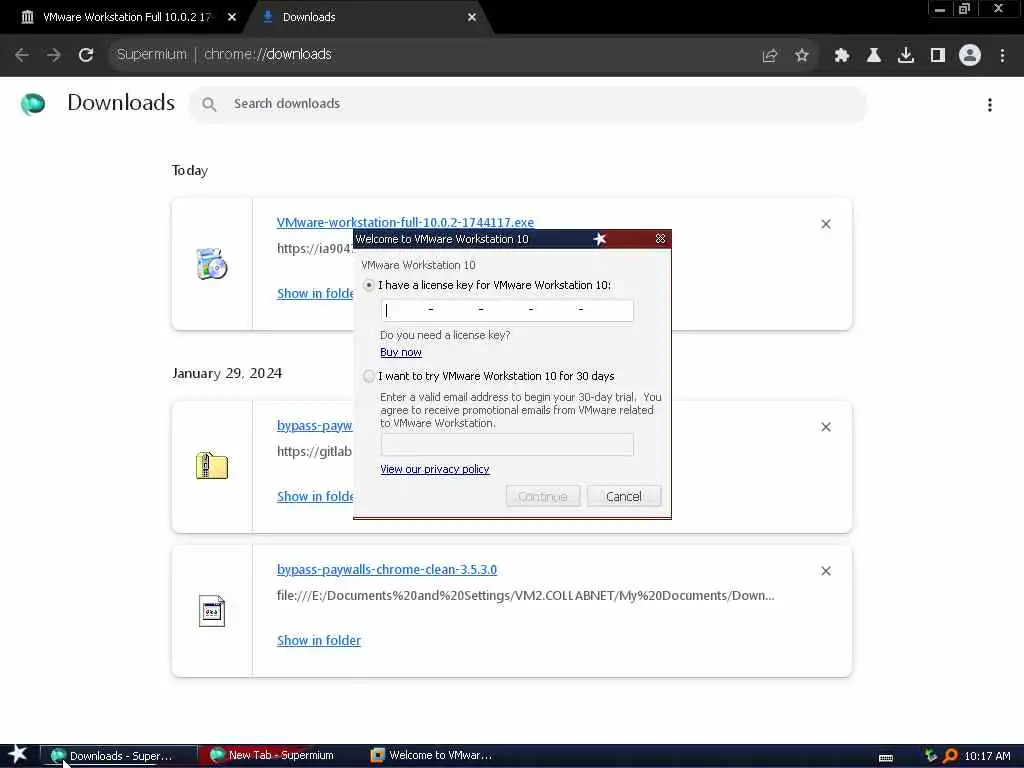Click the 'Today' date heading
Image resolution: width=1024 pixels, height=768 pixels.
coord(190,170)
